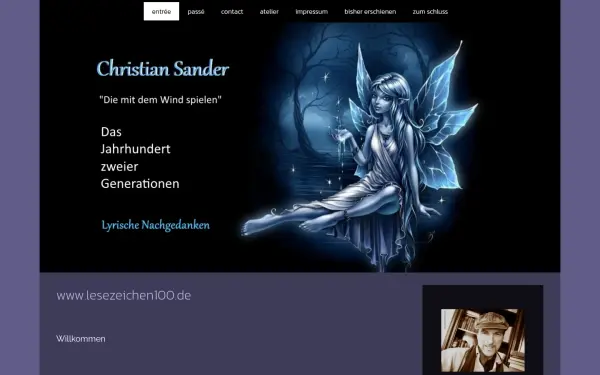
Task: Open the sepia author portrait photo
Action: [x=483, y=340]
